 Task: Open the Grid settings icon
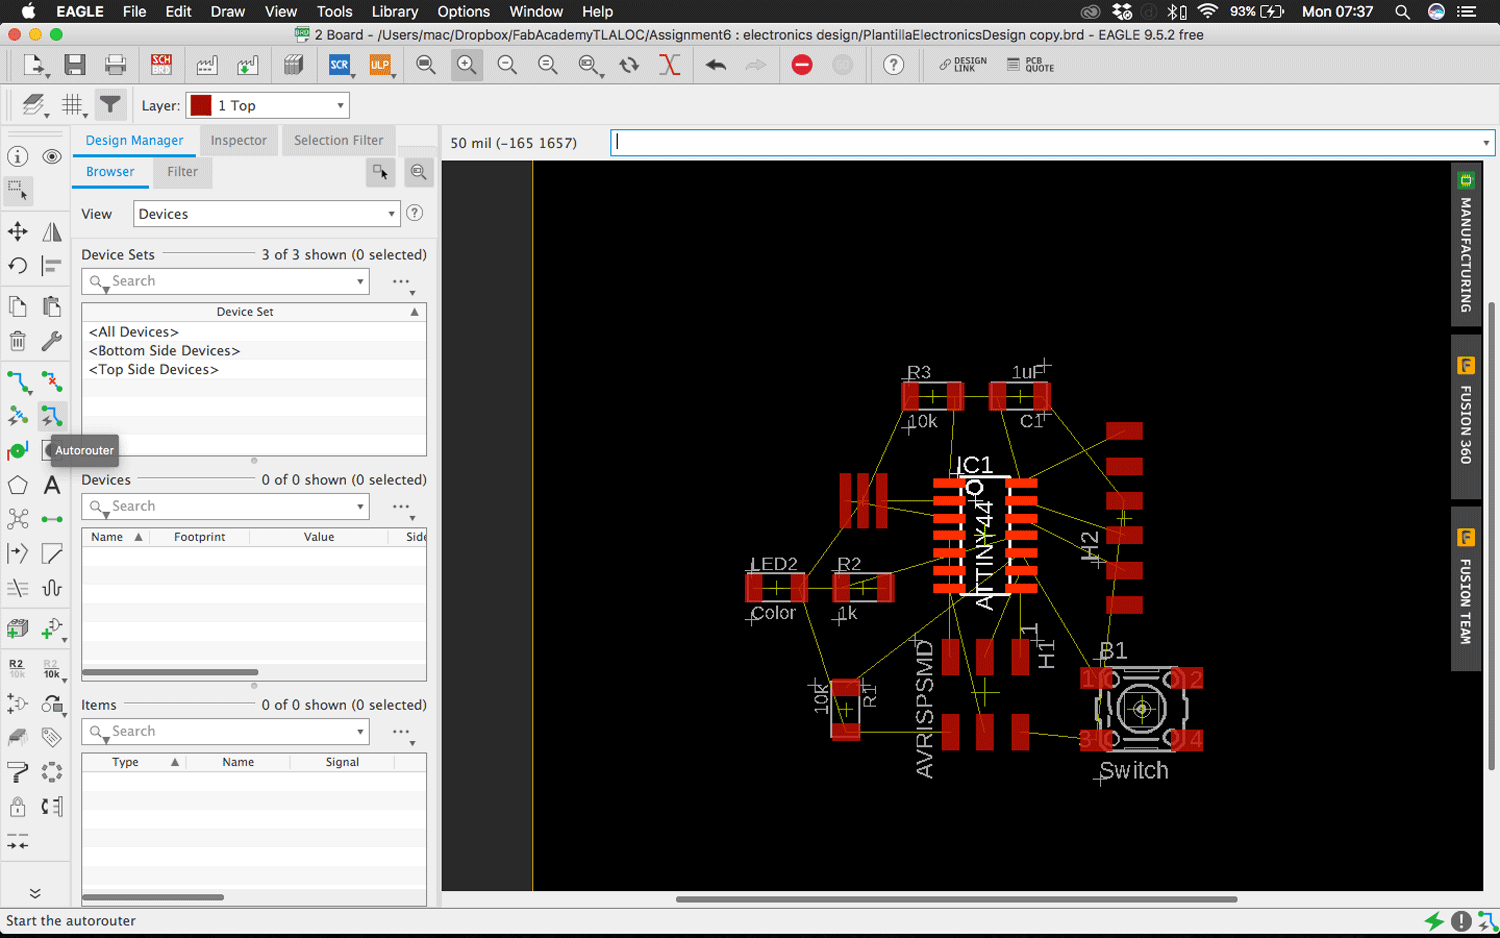point(72,105)
